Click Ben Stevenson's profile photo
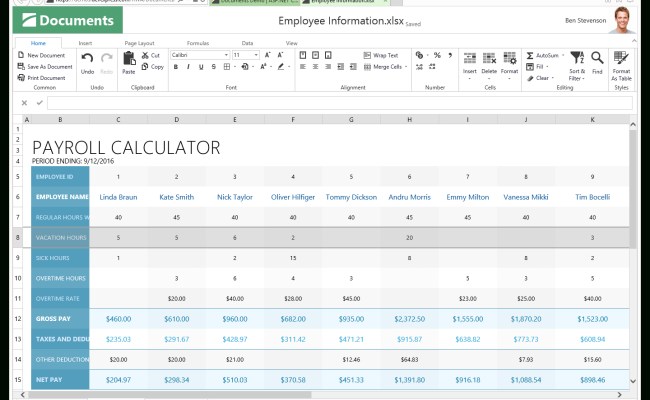The image size is (650, 400). [x=623, y=19]
